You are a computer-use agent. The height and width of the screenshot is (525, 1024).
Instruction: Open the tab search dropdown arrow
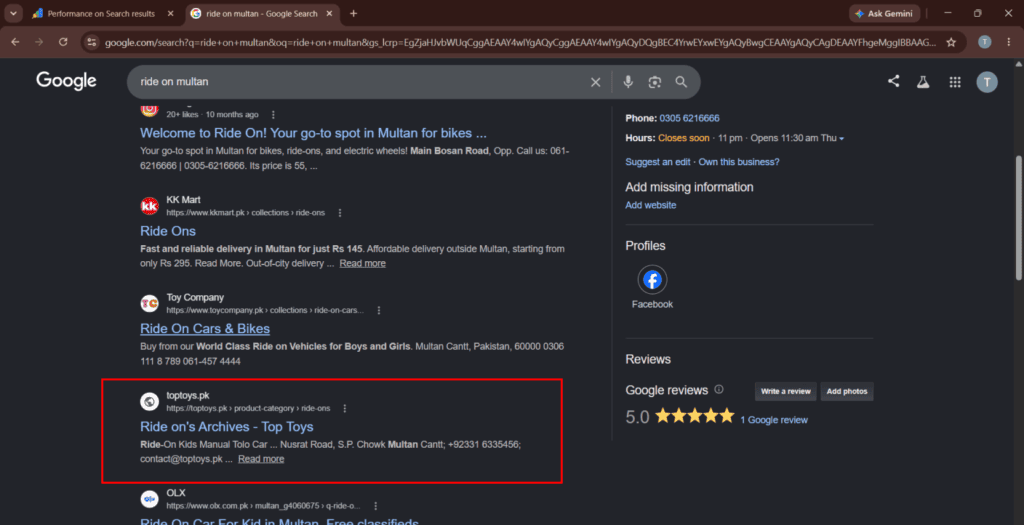(12, 13)
